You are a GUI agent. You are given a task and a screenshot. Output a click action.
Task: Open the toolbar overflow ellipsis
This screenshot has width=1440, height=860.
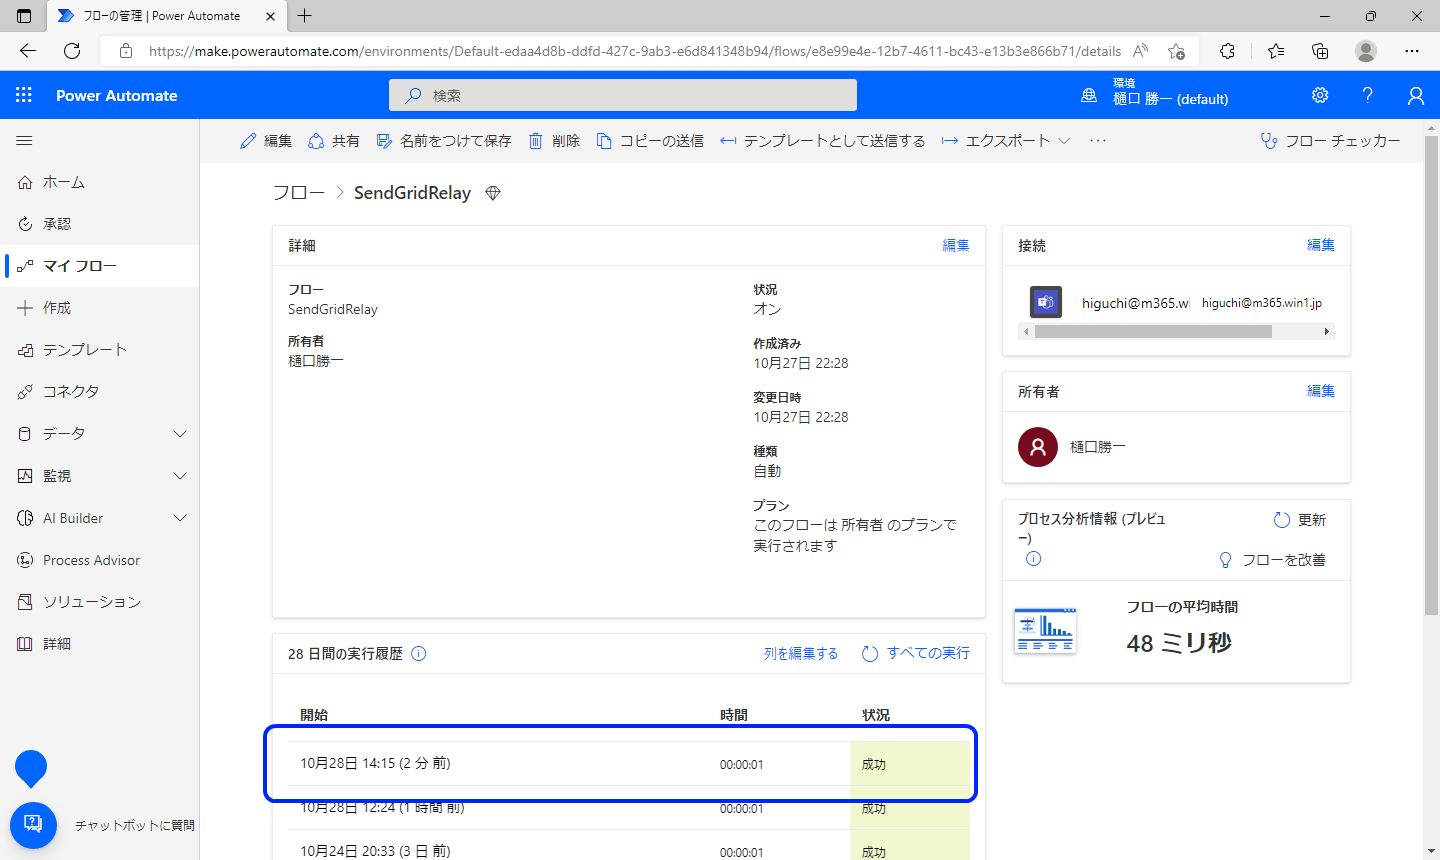(1098, 141)
